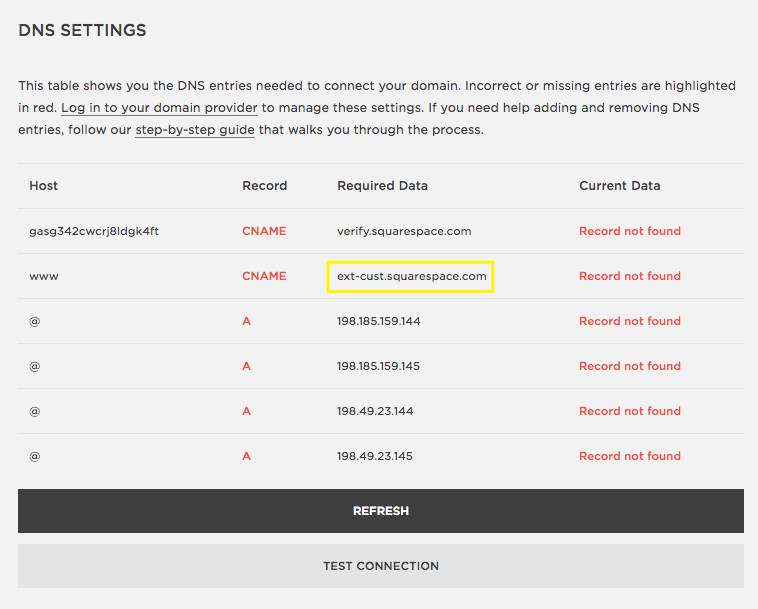Click the www host entry

point(46,276)
